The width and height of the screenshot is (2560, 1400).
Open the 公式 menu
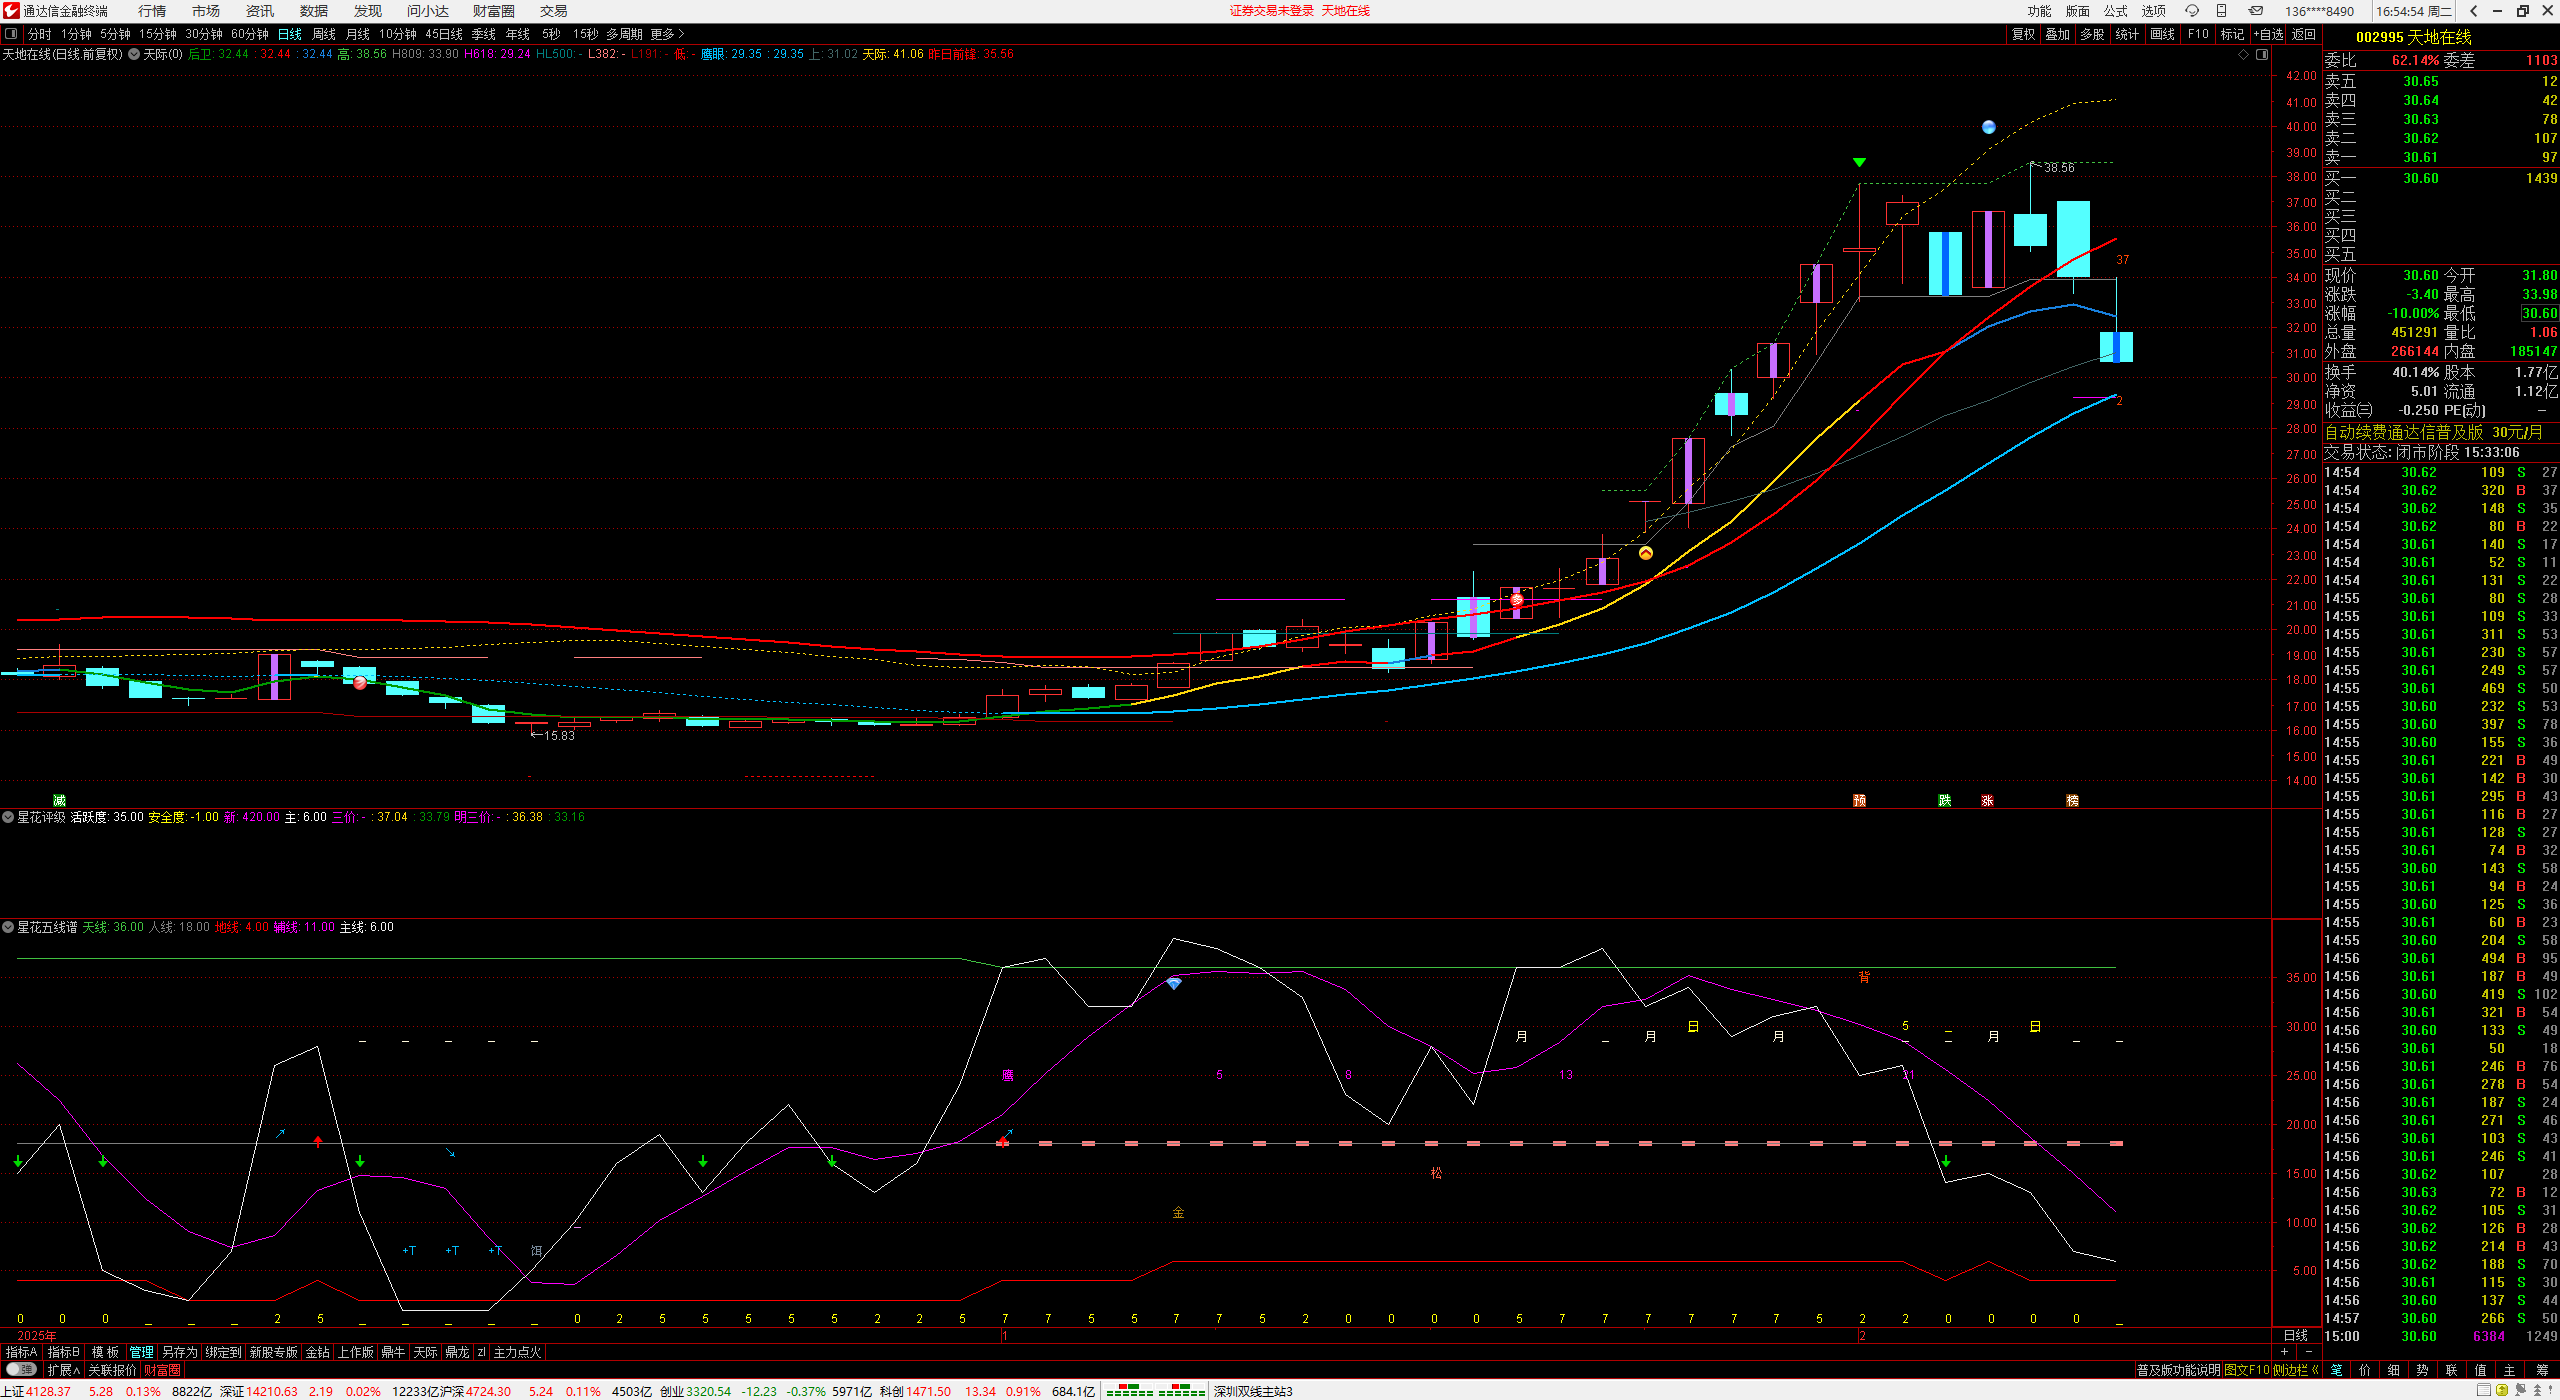(x=2116, y=11)
